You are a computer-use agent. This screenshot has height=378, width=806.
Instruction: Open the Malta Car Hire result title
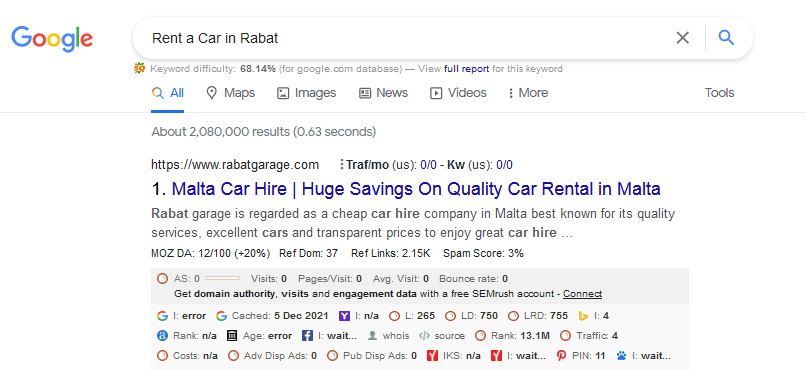[416, 189]
